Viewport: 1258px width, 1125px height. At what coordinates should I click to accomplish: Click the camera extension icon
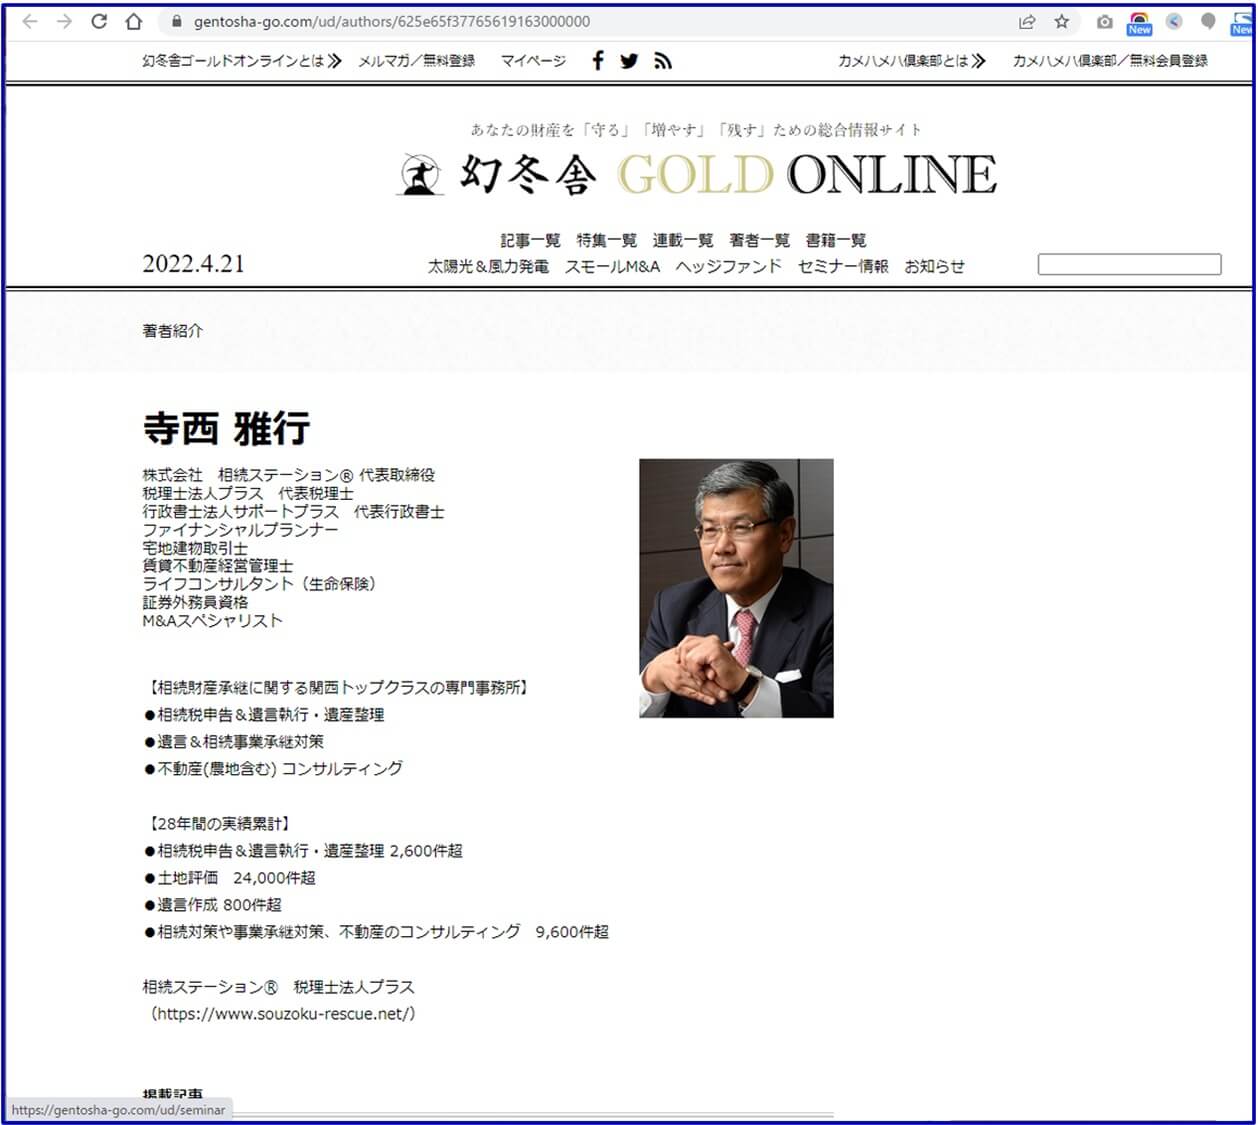1105,21
